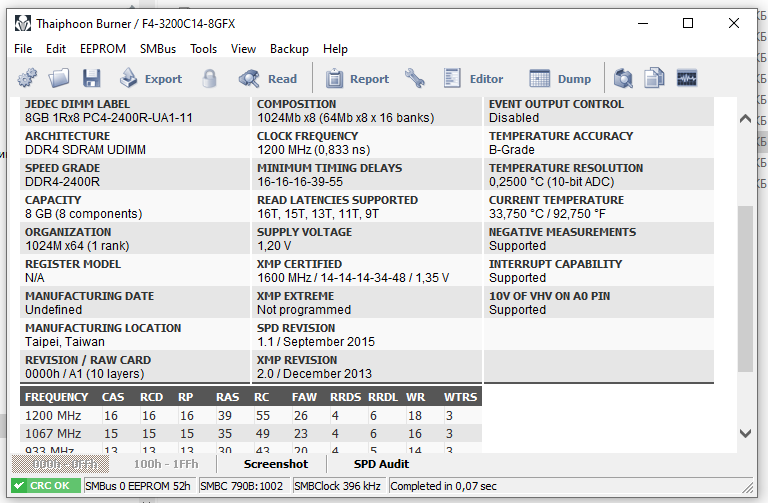768x503 pixels.
Task: Open the Editor toolbar button
Action: coord(473,78)
